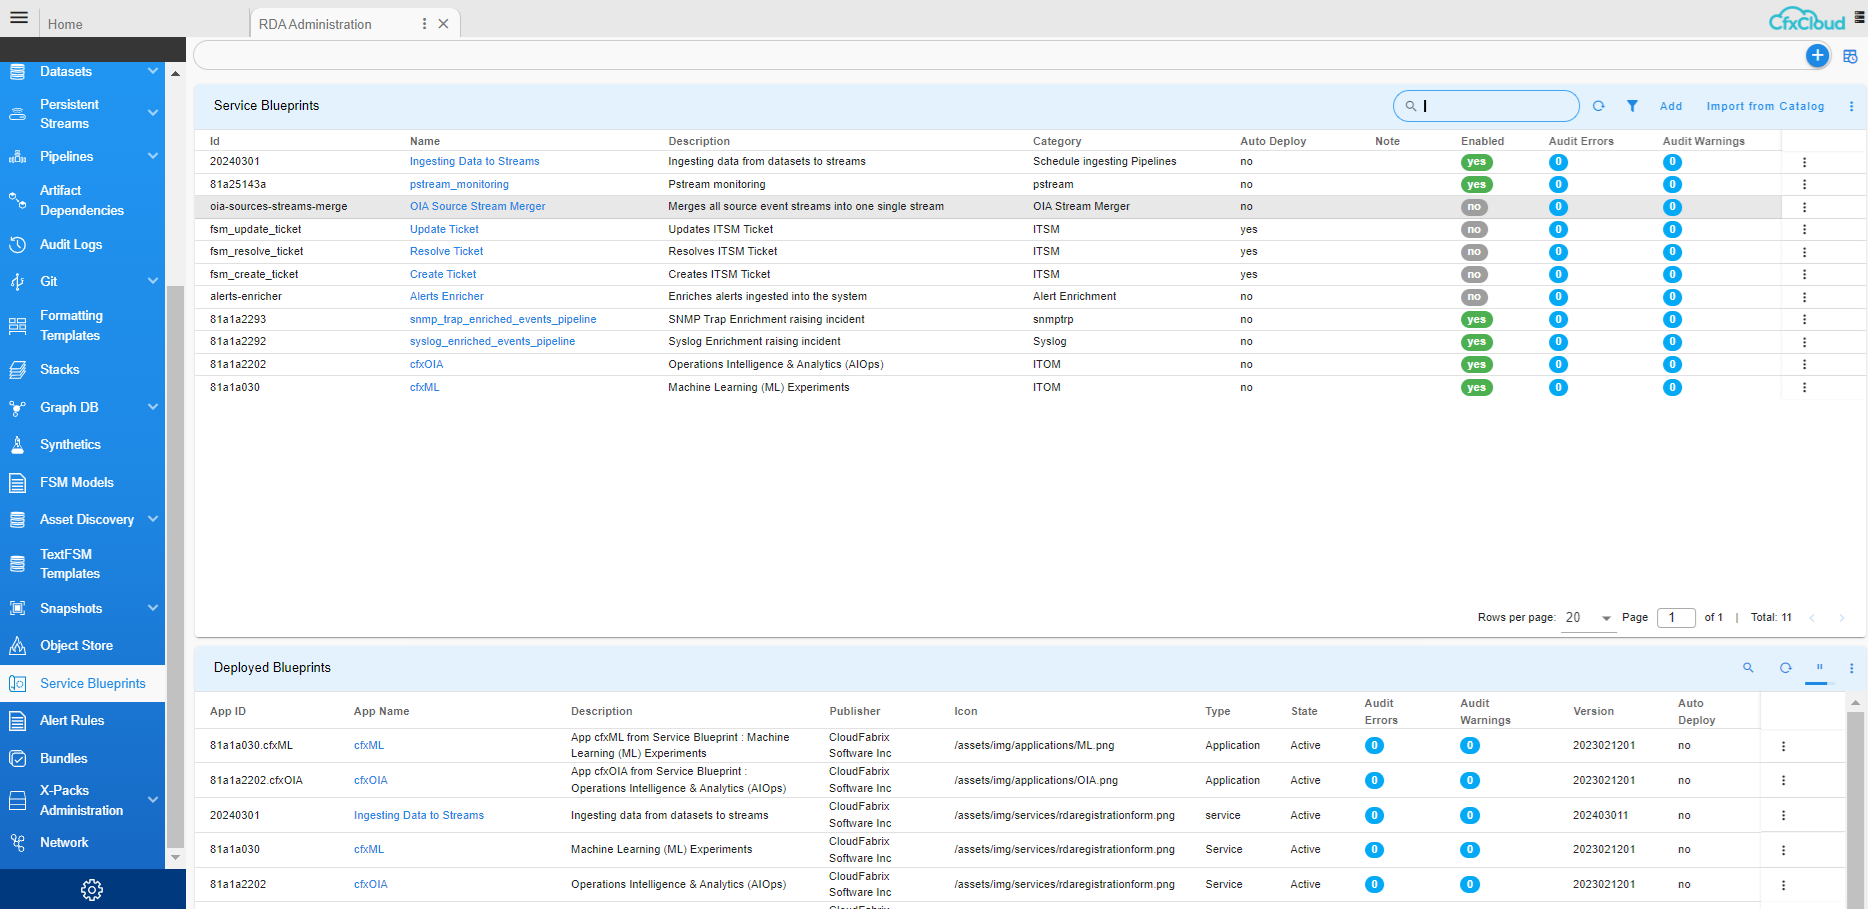Click the search icon in Deployed Blueprints
The height and width of the screenshot is (909, 1868).
[x=1748, y=668]
